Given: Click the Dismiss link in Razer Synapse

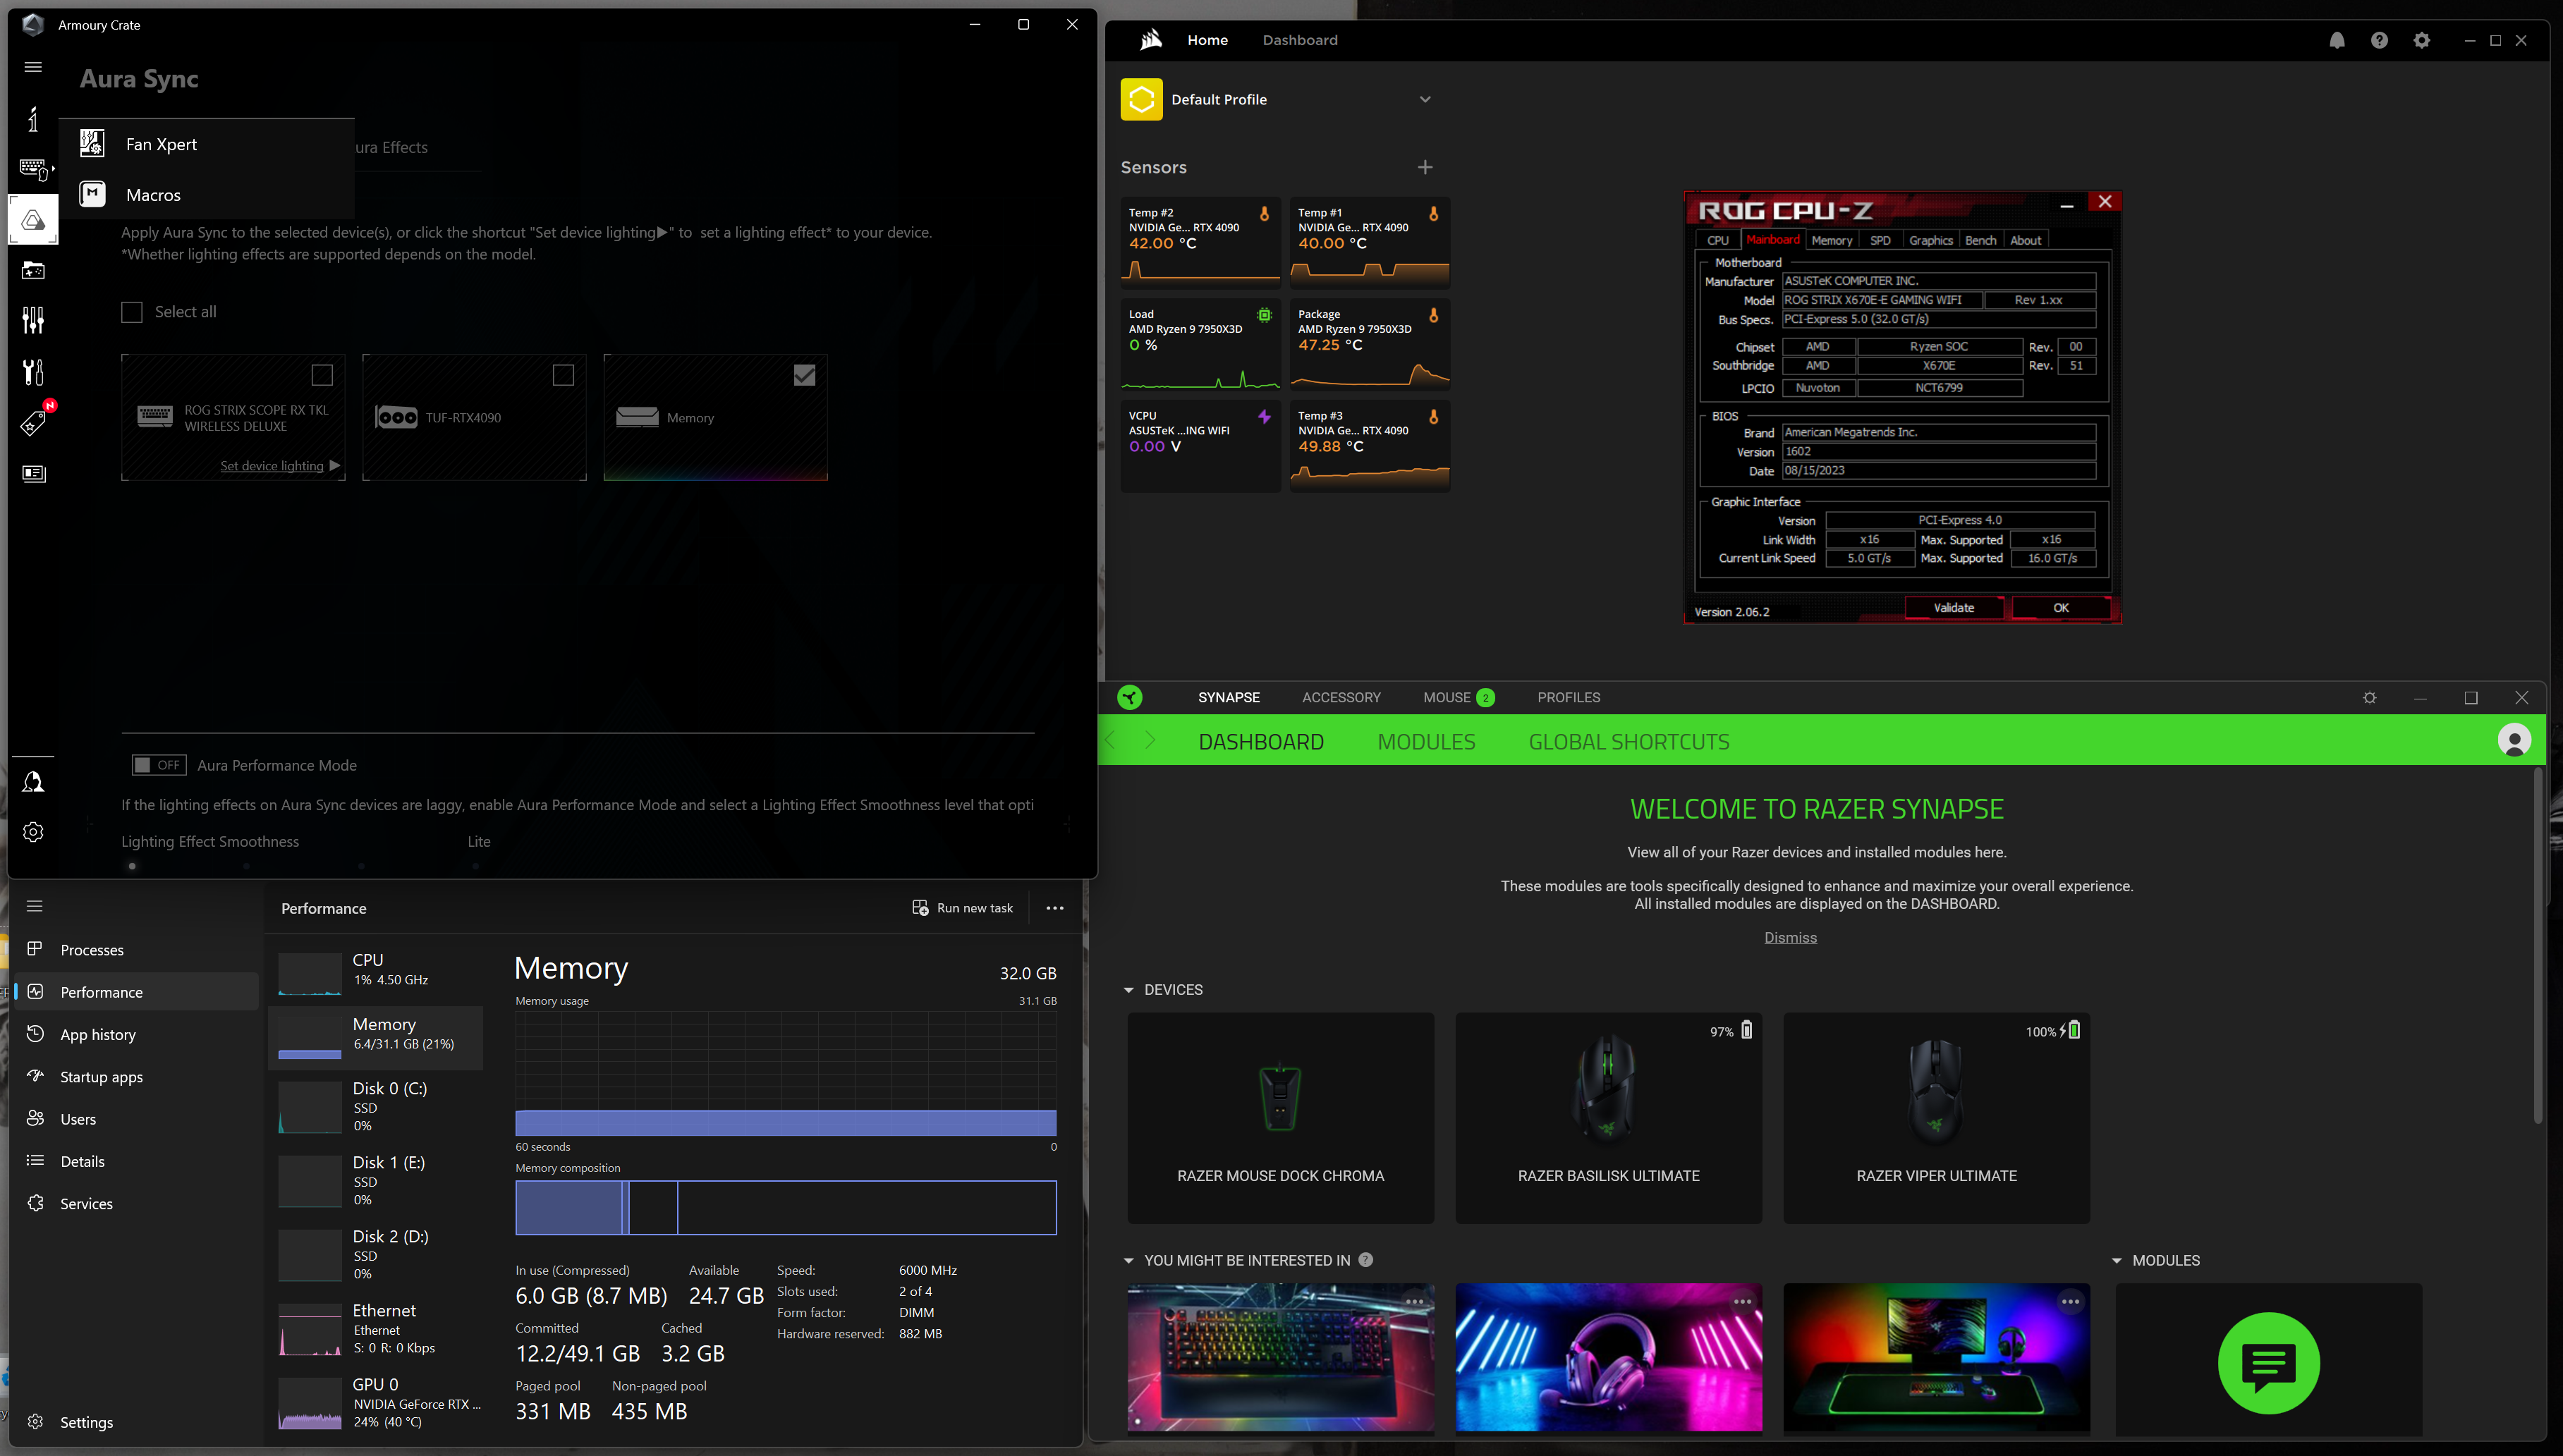Looking at the screenshot, I should 1790,937.
